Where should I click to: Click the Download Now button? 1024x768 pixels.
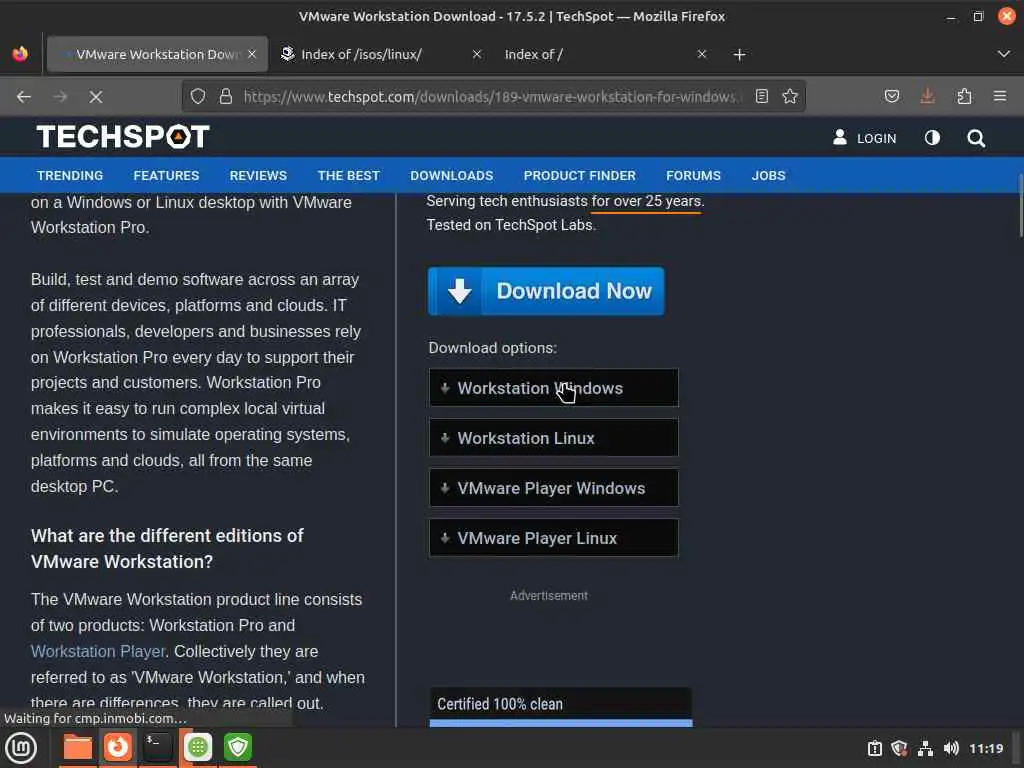[546, 291]
